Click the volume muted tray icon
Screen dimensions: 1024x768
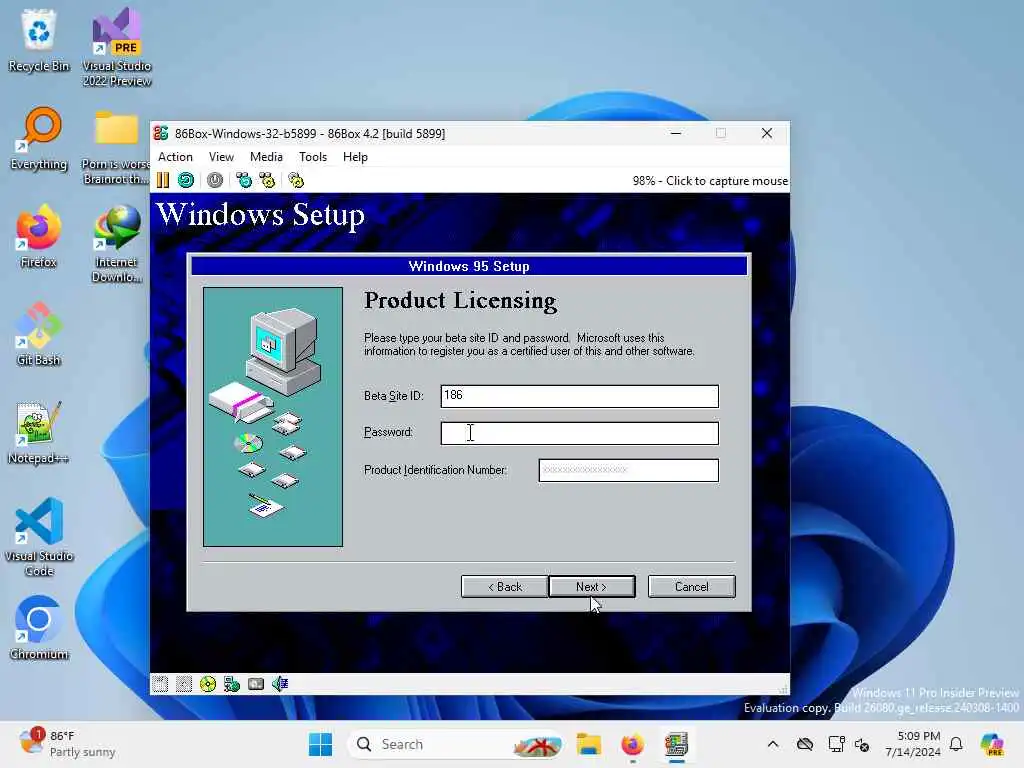point(862,744)
